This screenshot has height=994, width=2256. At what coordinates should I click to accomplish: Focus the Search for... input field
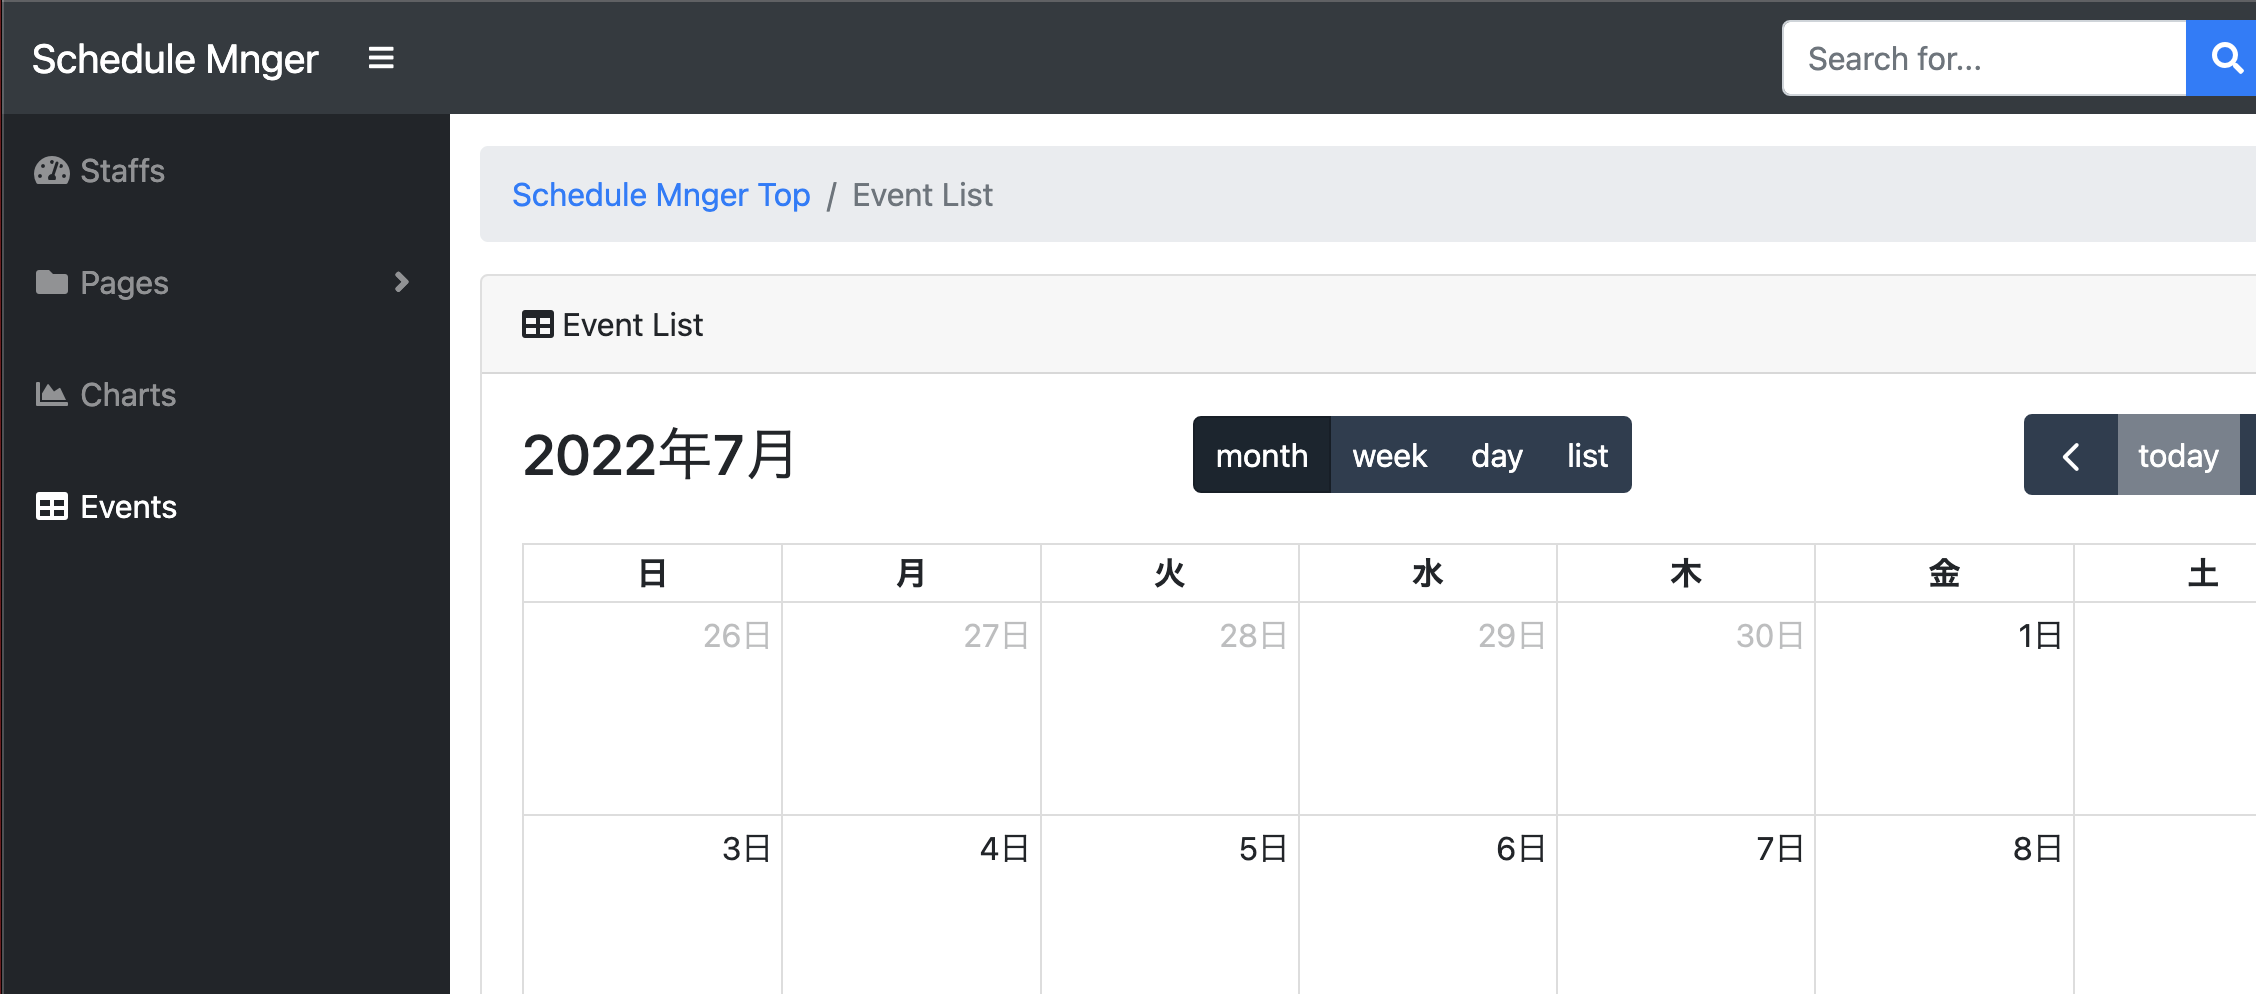[x=1984, y=59]
